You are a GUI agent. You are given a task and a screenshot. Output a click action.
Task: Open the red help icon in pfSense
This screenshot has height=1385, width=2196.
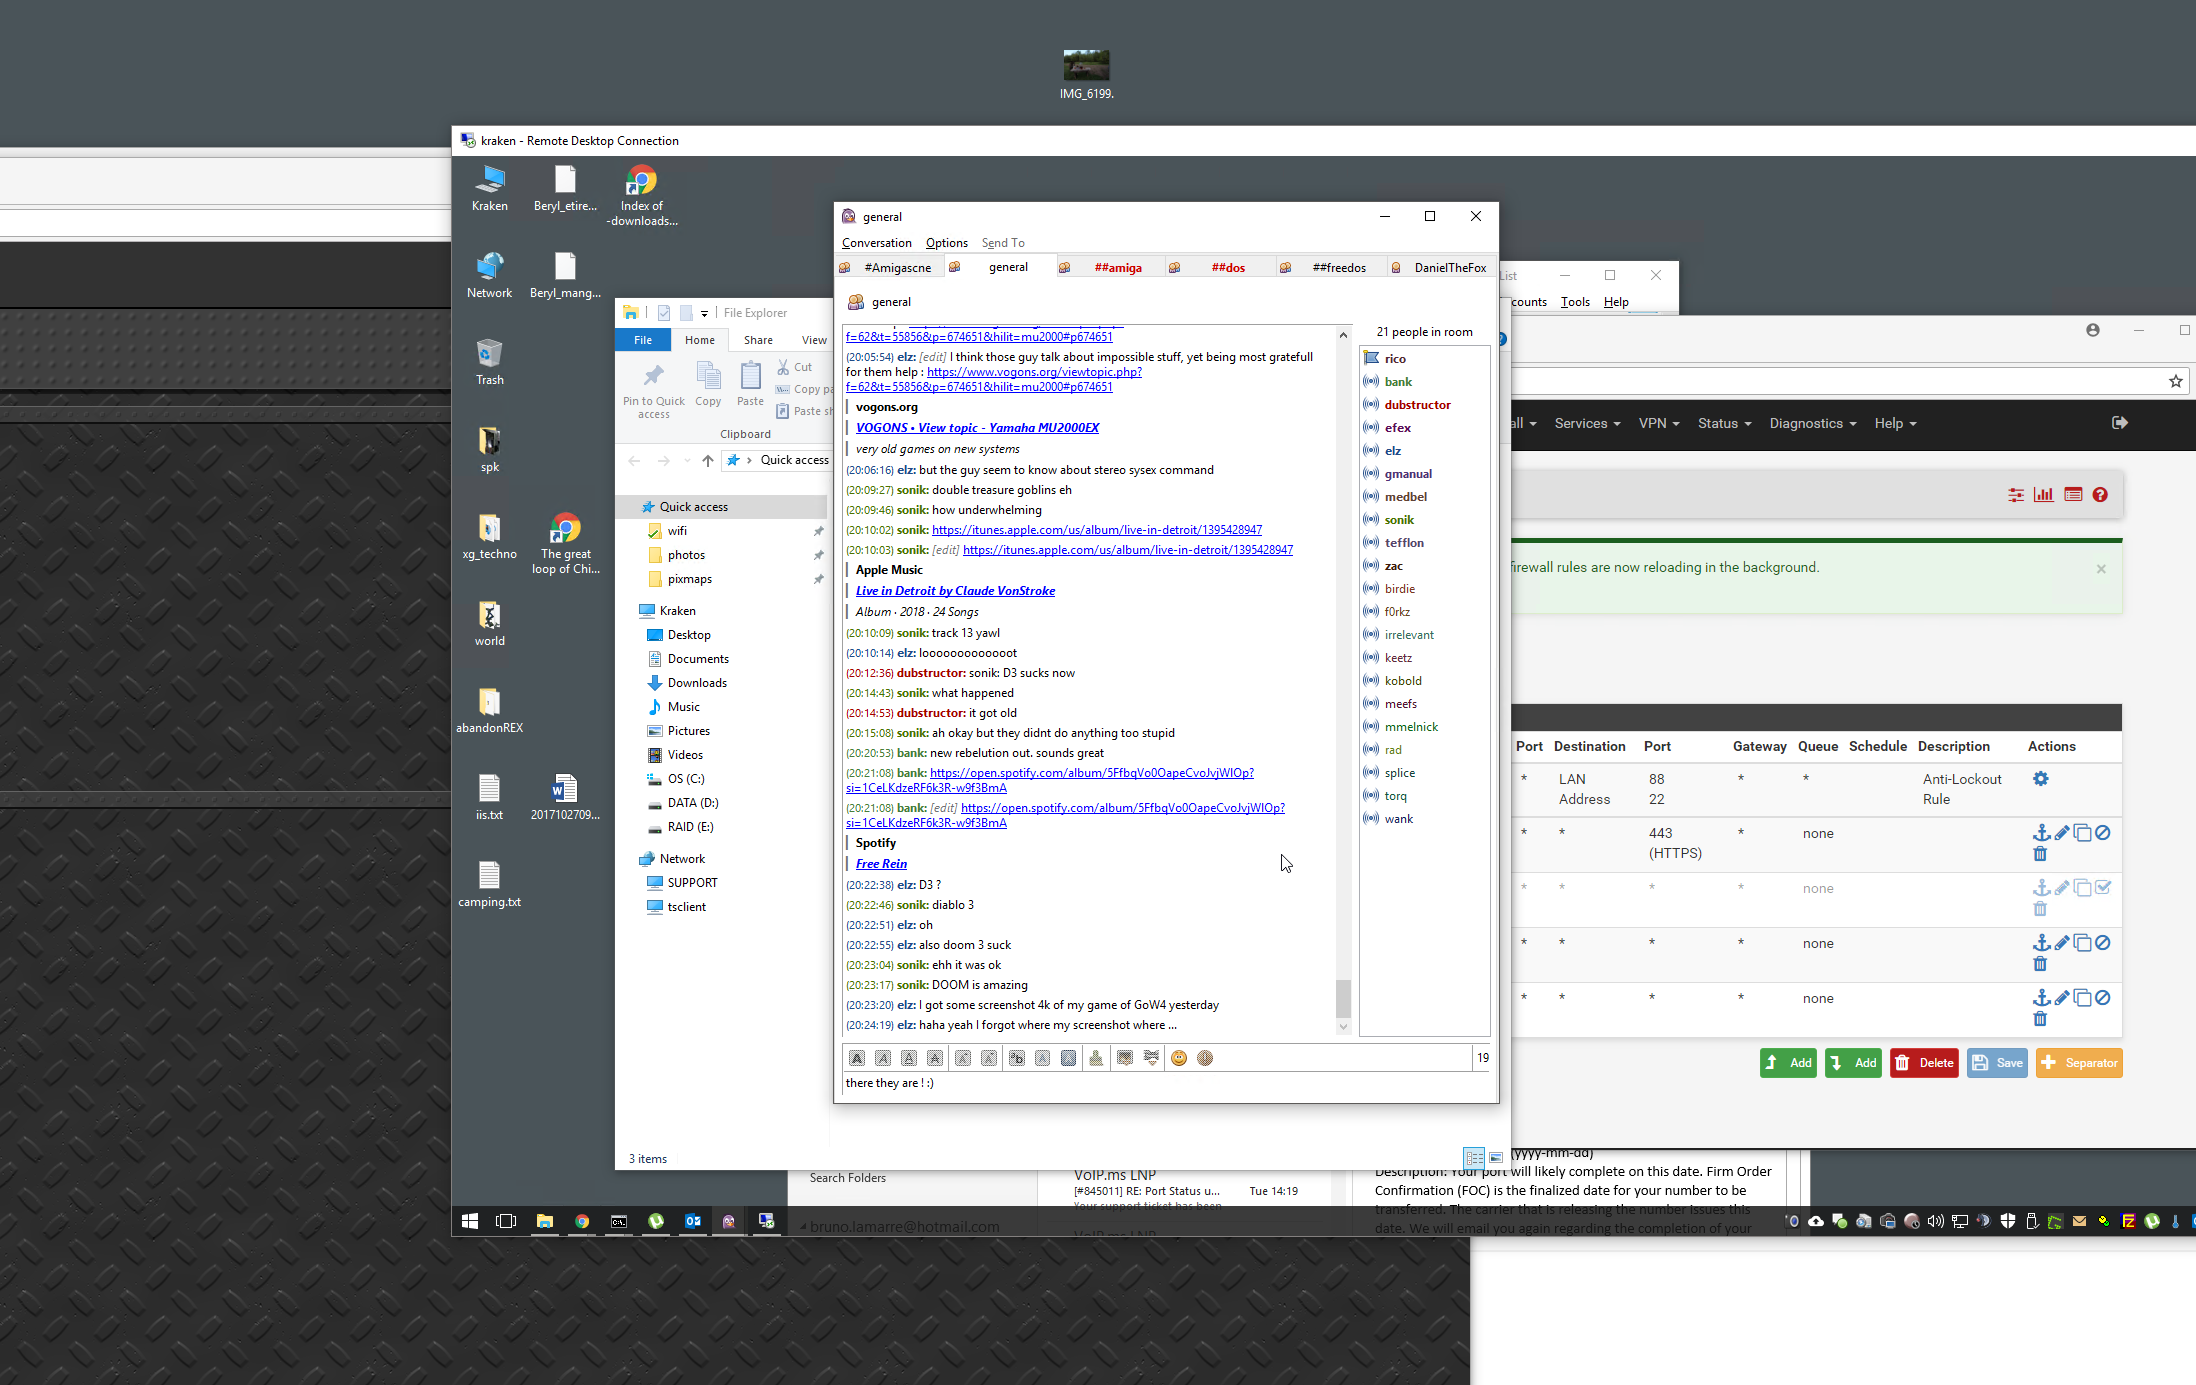[2100, 495]
